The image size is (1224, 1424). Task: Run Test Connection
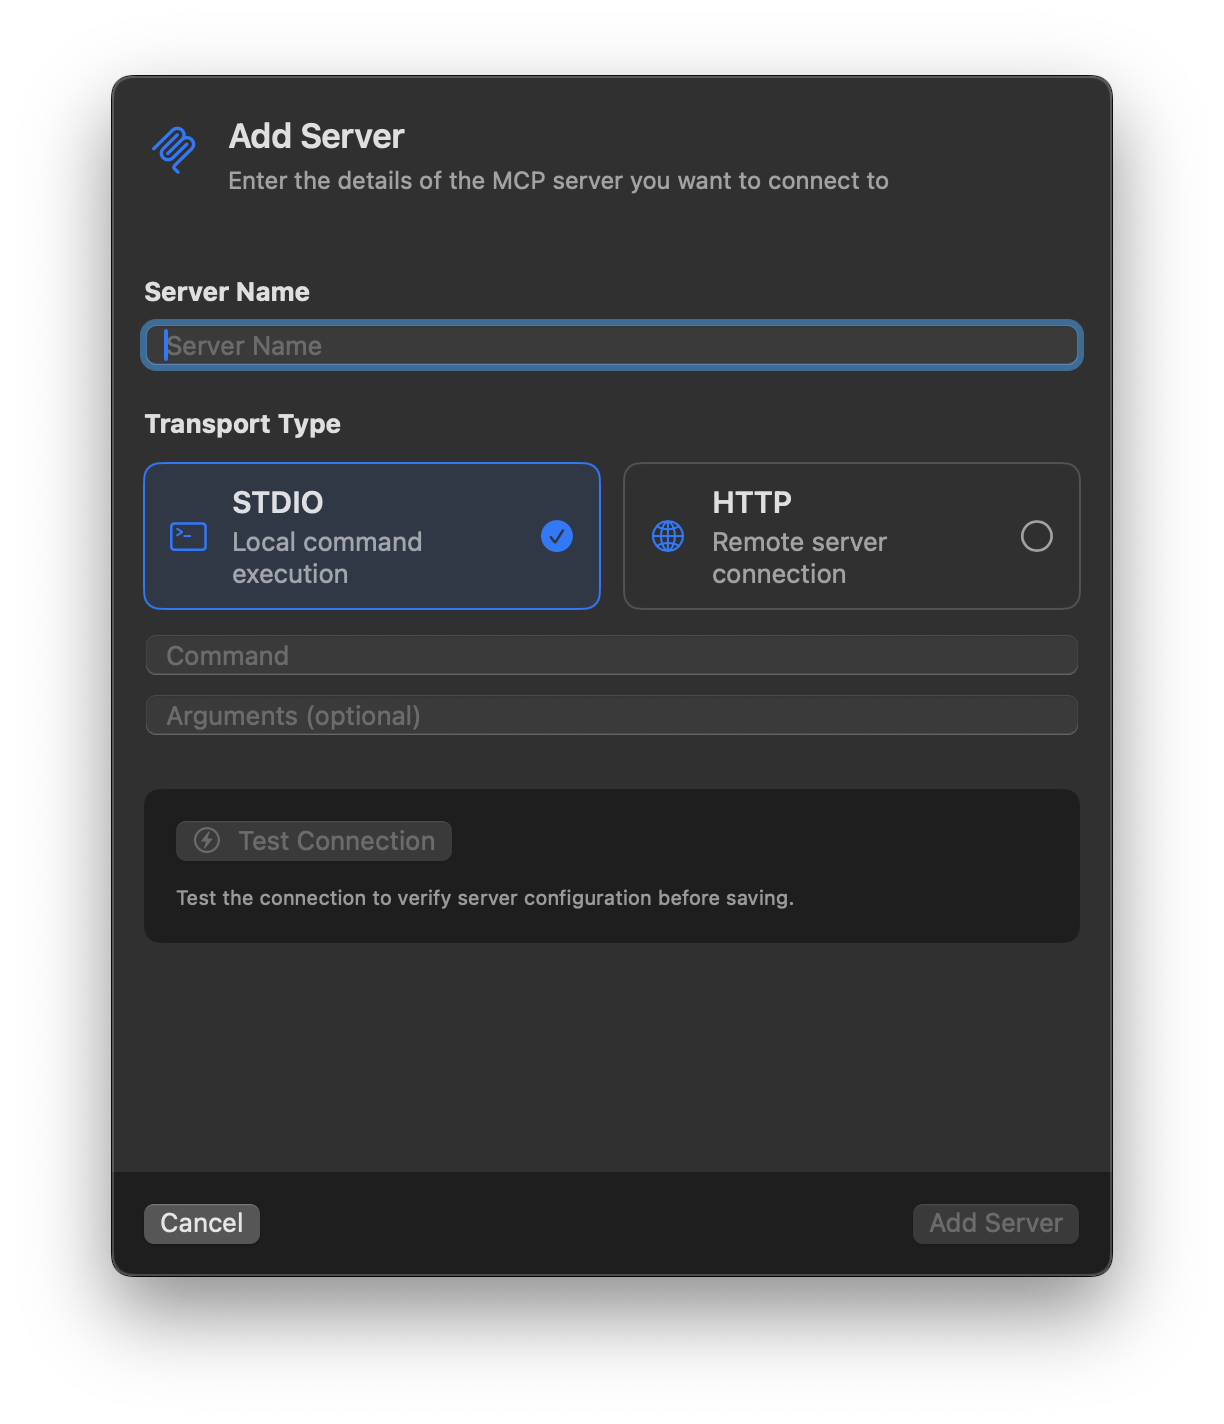tap(314, 841)
